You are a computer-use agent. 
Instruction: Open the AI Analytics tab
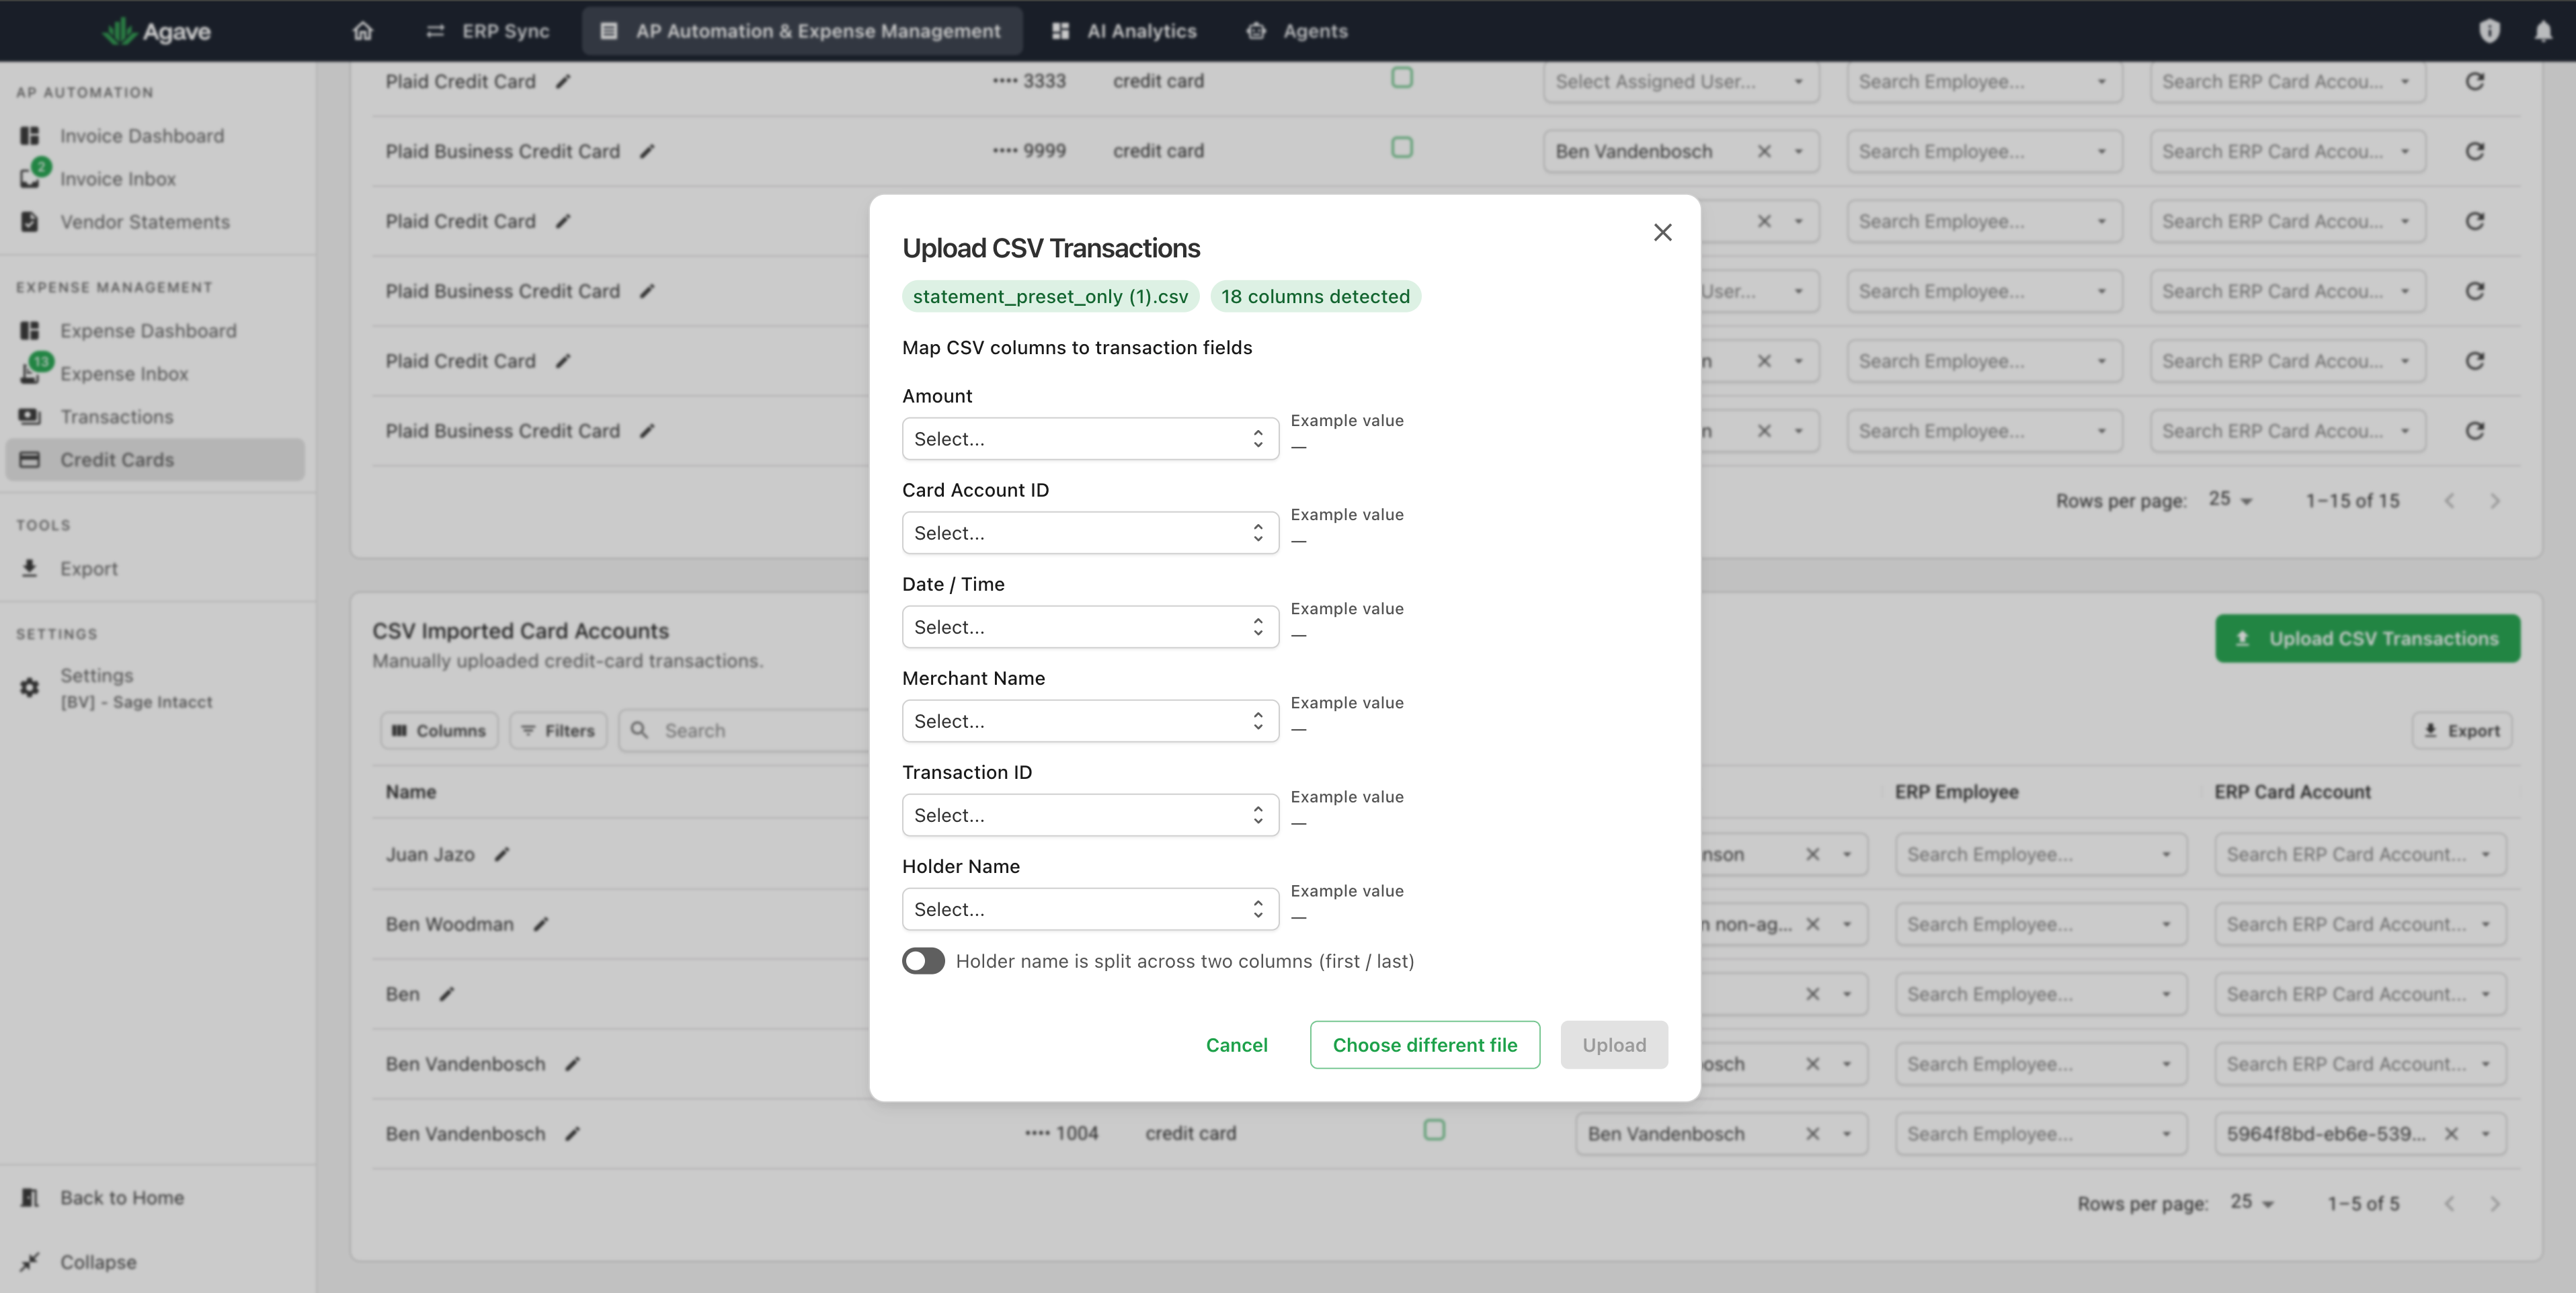1124,31
